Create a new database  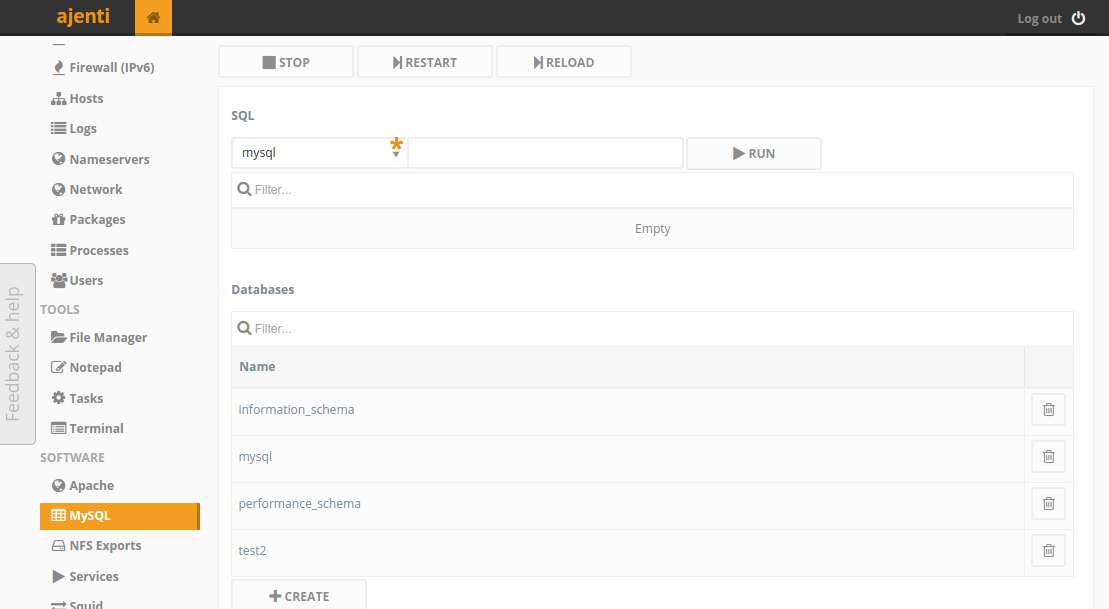[x=299, y=596]
